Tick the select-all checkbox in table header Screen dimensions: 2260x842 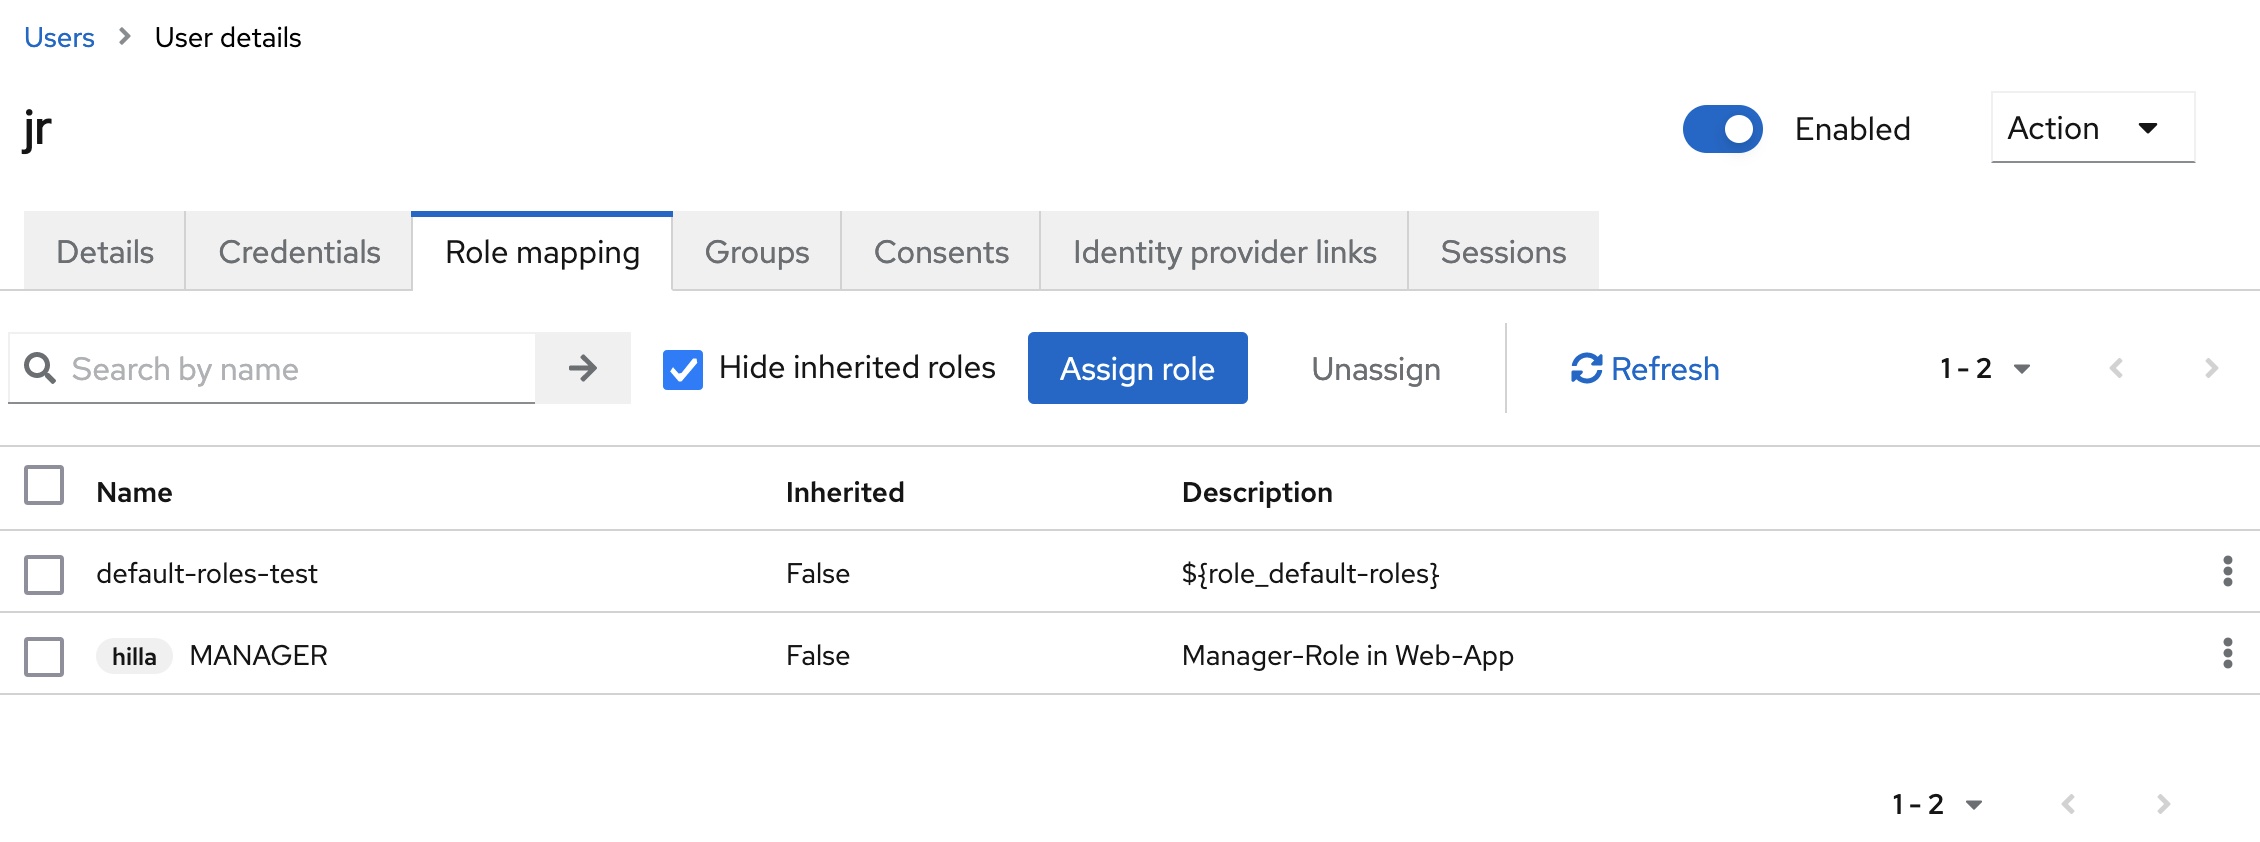(x=44, y=485)
